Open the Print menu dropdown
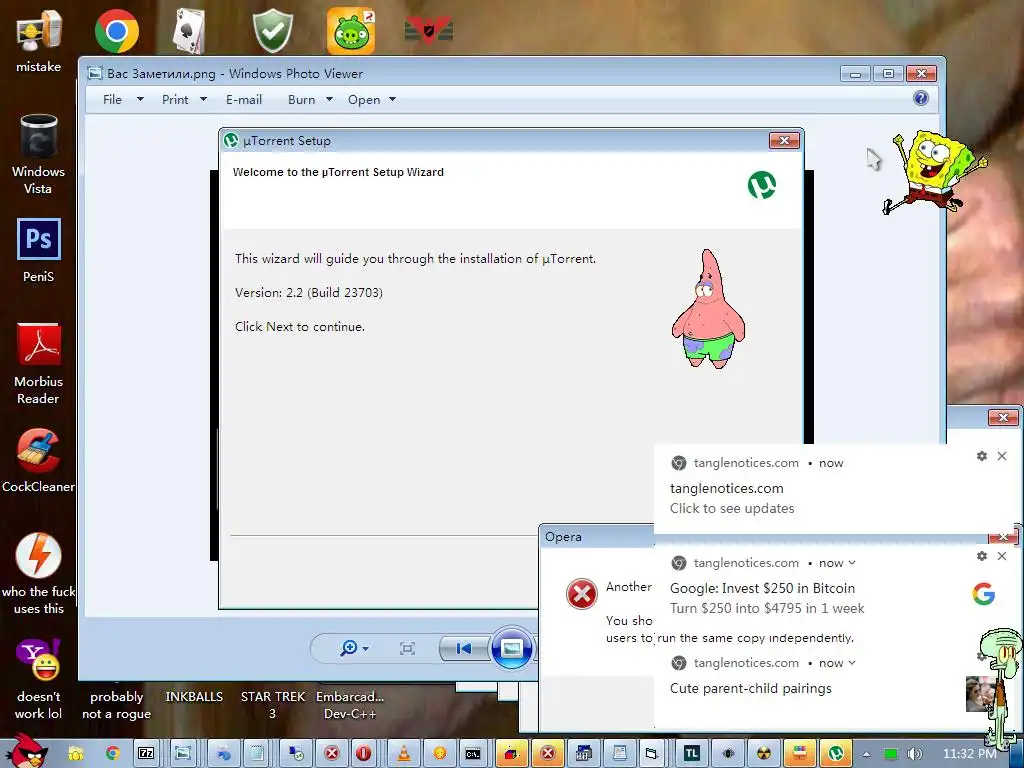Viewport: 1024px width, 768px height. coord(184,99)
